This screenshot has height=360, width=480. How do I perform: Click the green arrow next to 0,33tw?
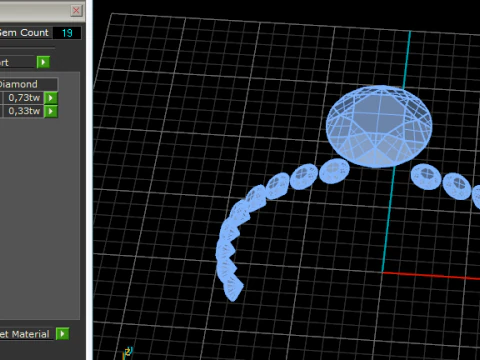pos(51,111)
